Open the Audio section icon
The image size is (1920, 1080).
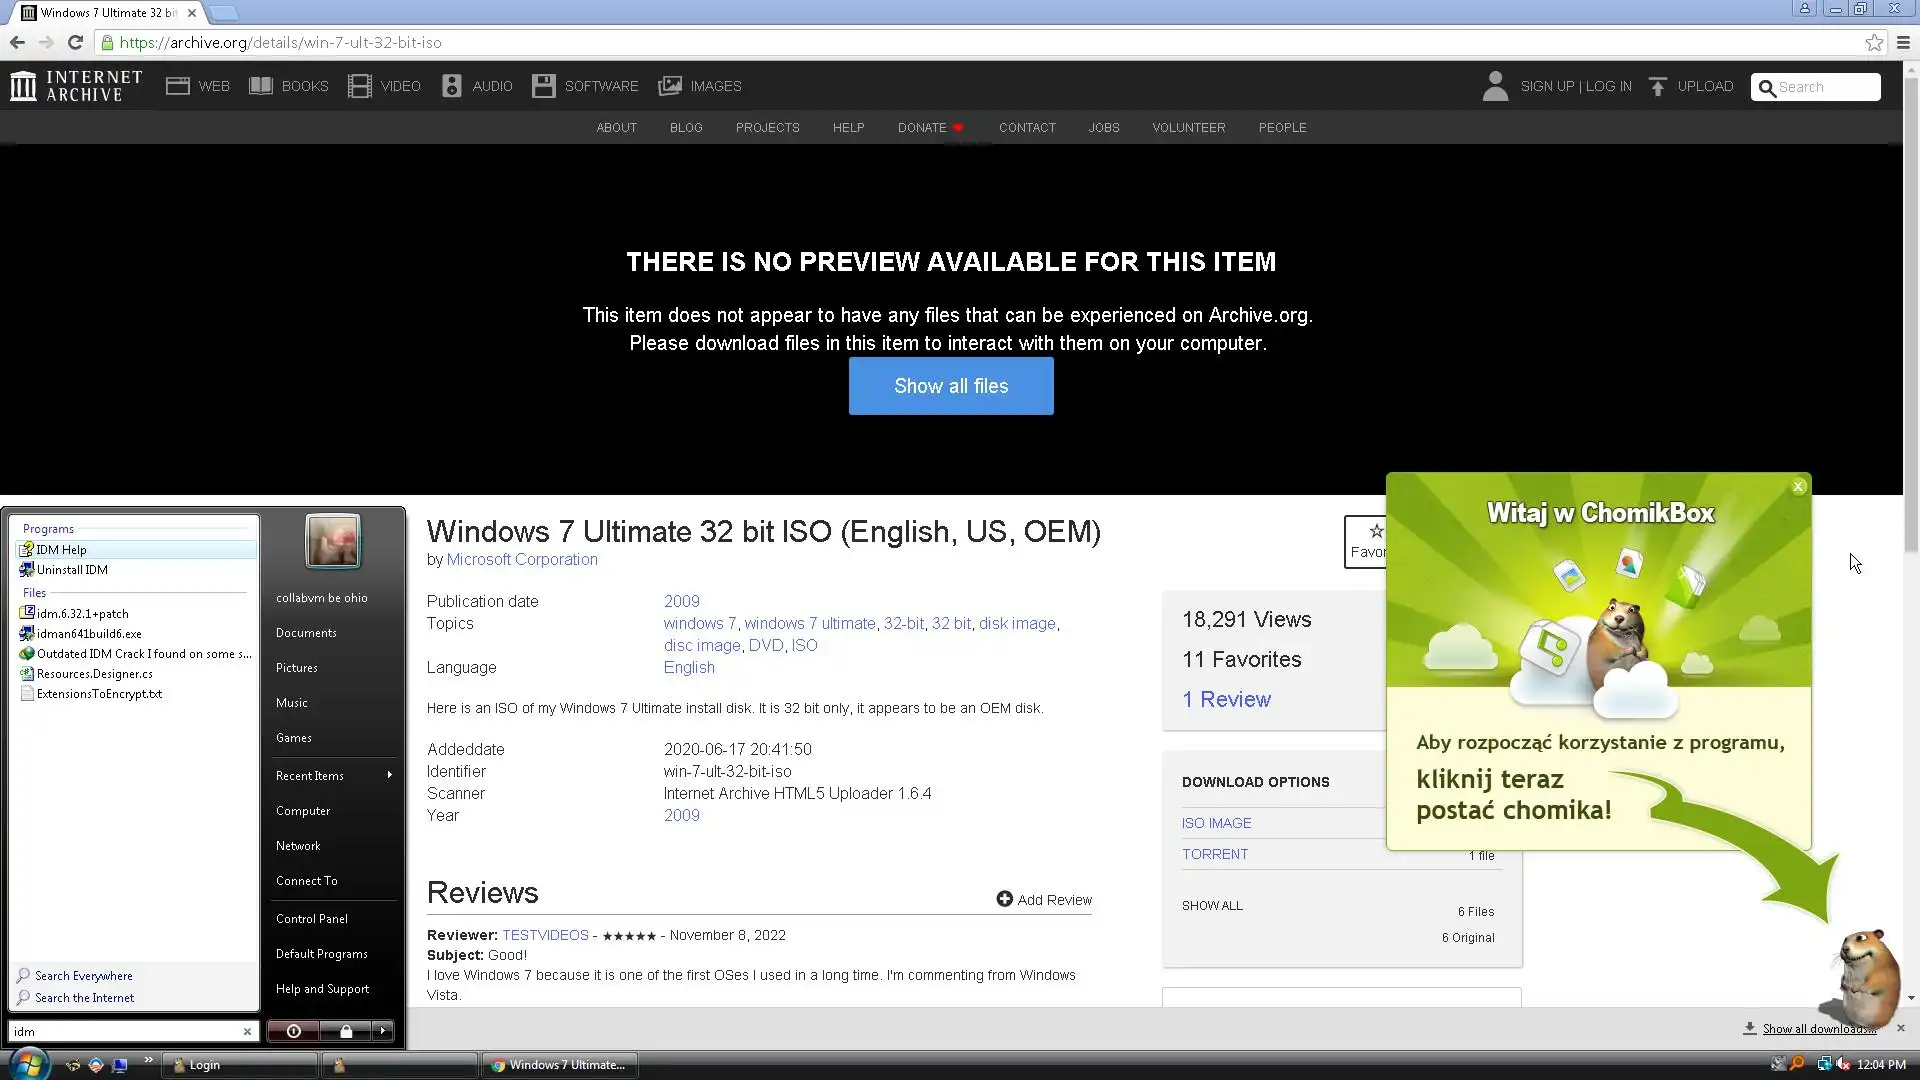click(x=452, y=86)
